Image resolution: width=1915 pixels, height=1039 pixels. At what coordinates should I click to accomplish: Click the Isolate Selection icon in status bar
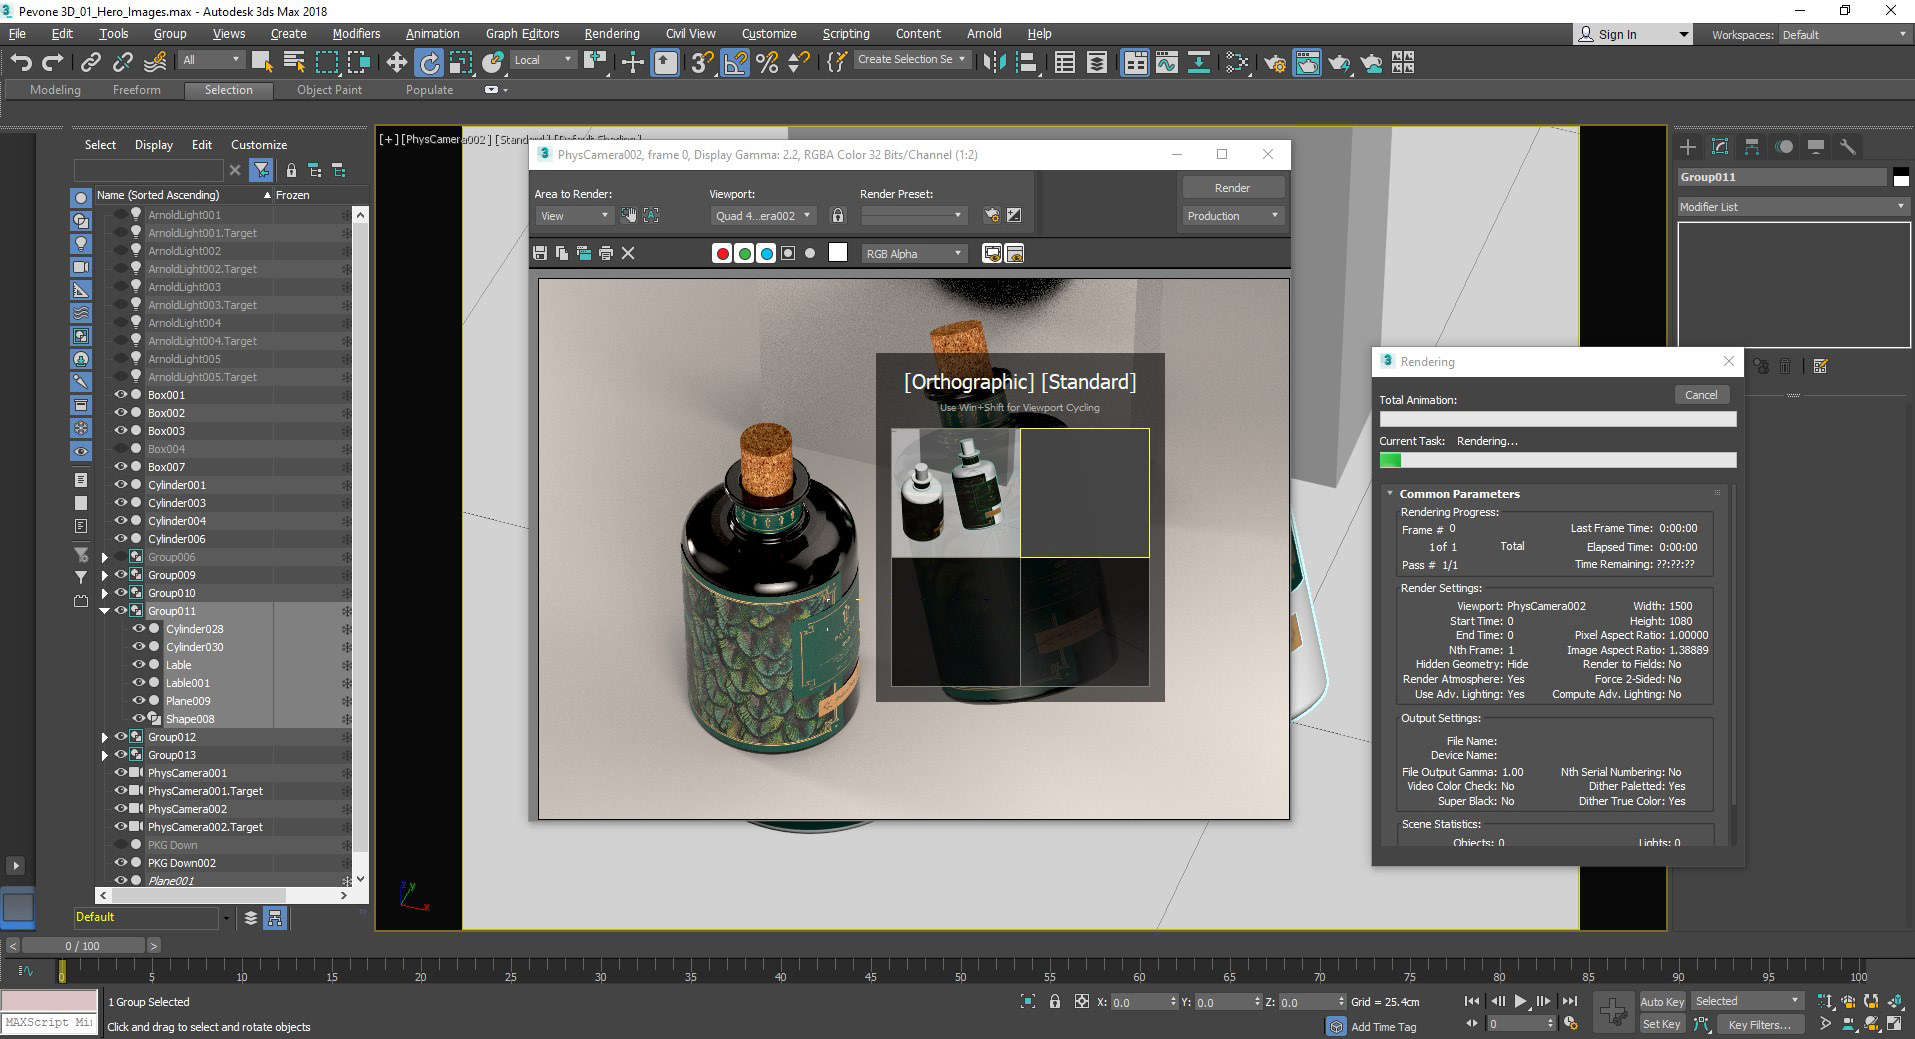click(1027, 1001)
